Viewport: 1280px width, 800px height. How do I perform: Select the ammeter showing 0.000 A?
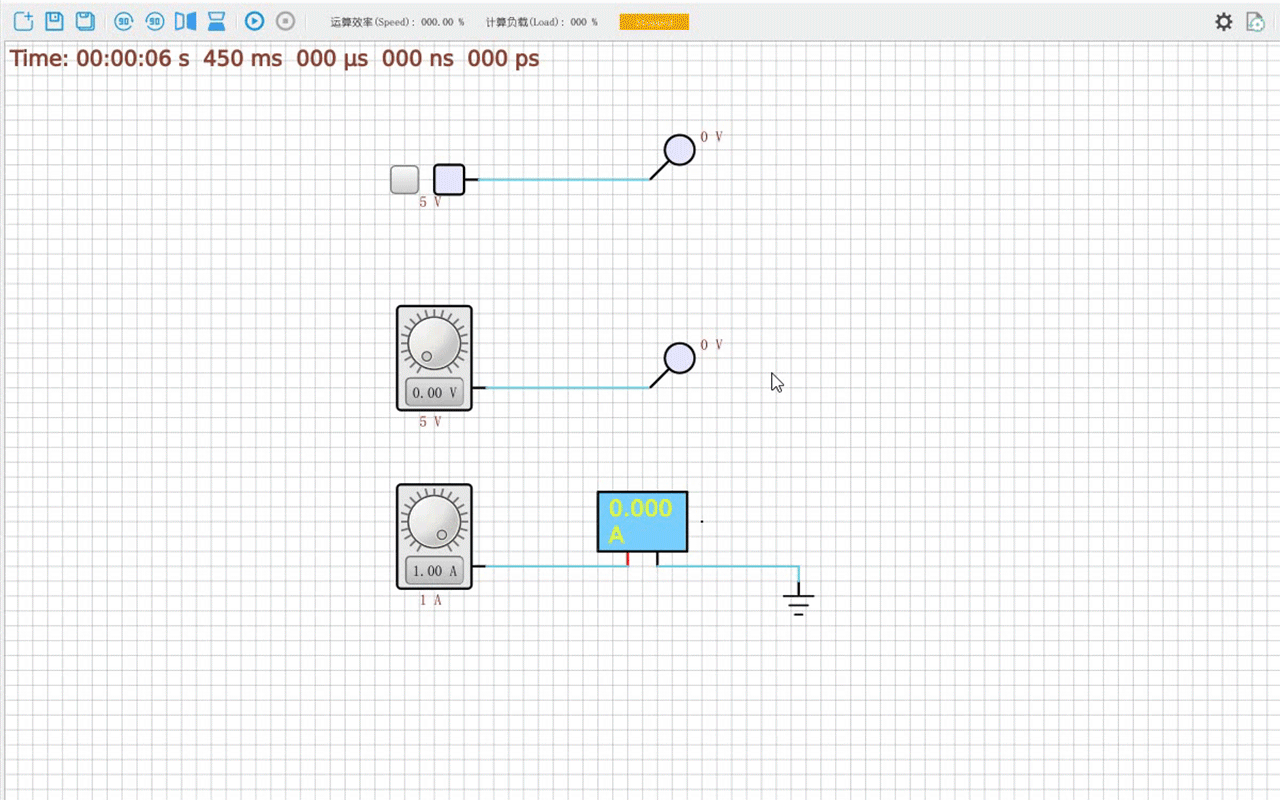tap(642, 520)
